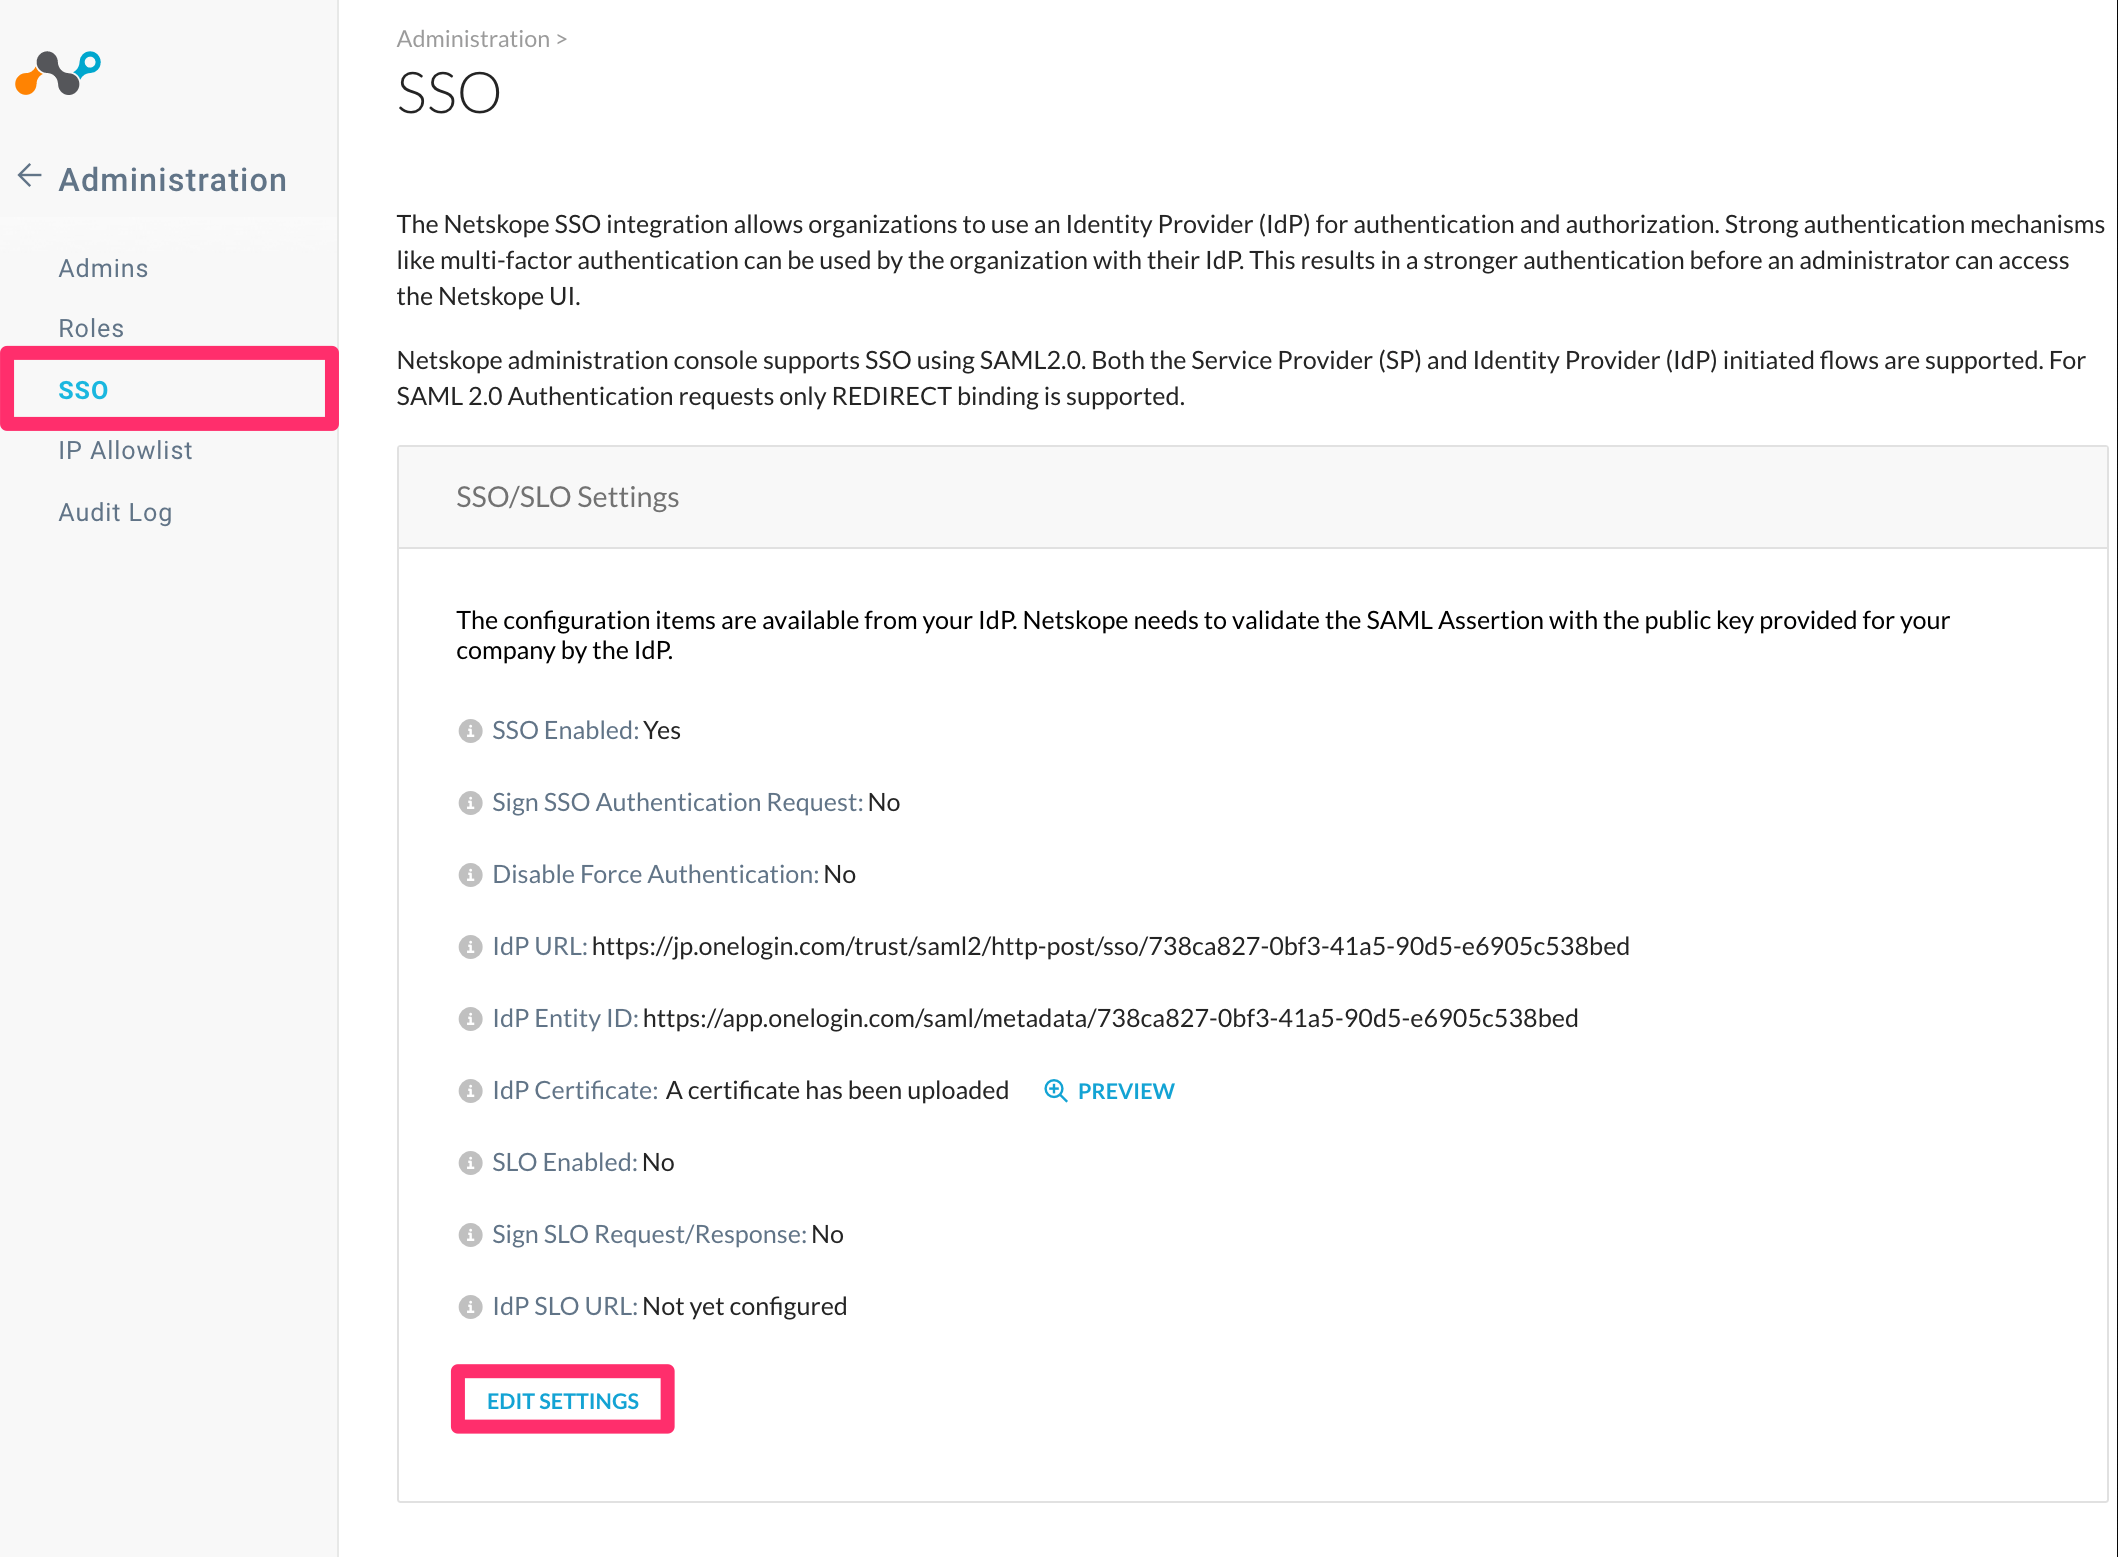Click the 'IdP Certificate:' label
Screen dimensions: 2118x1557
(575, 1090)
